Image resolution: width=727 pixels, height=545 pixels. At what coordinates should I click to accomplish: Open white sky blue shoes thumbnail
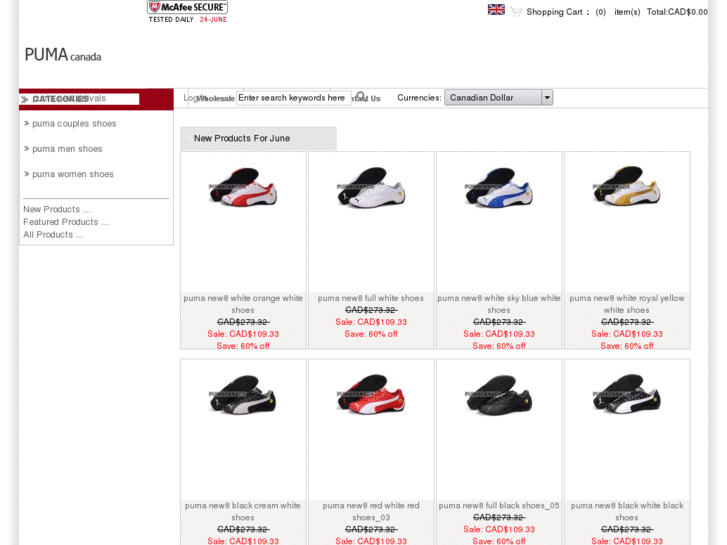tap(499, 186)
